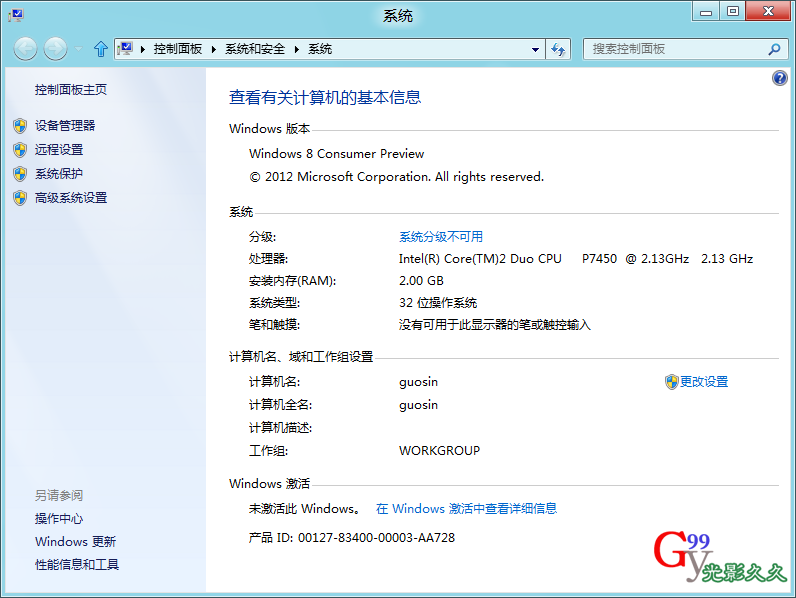796x598 pixels.
Task: Maximize the 系统 window
Action: pos(733,11)
